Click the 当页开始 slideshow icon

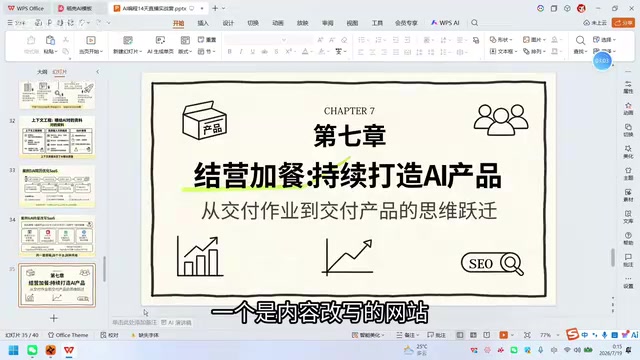tap(91, 40)
